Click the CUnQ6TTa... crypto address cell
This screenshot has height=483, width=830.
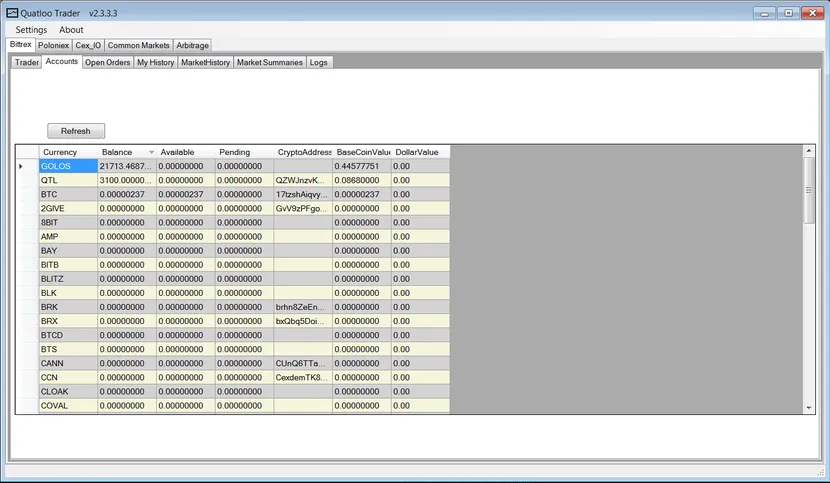303,363
